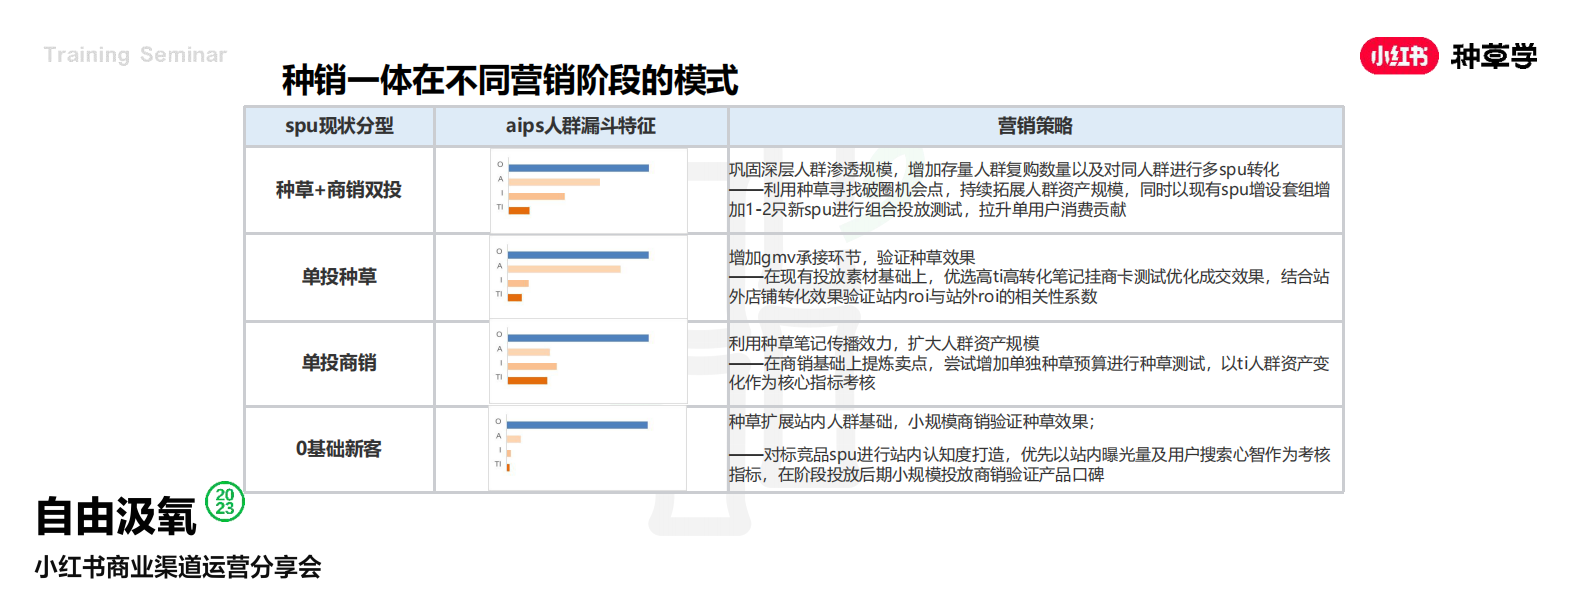This screenshot has width=1587, height=595.
Task: Click the funnel chart in 单投商销 row
Action: click(x=588, y=362)
